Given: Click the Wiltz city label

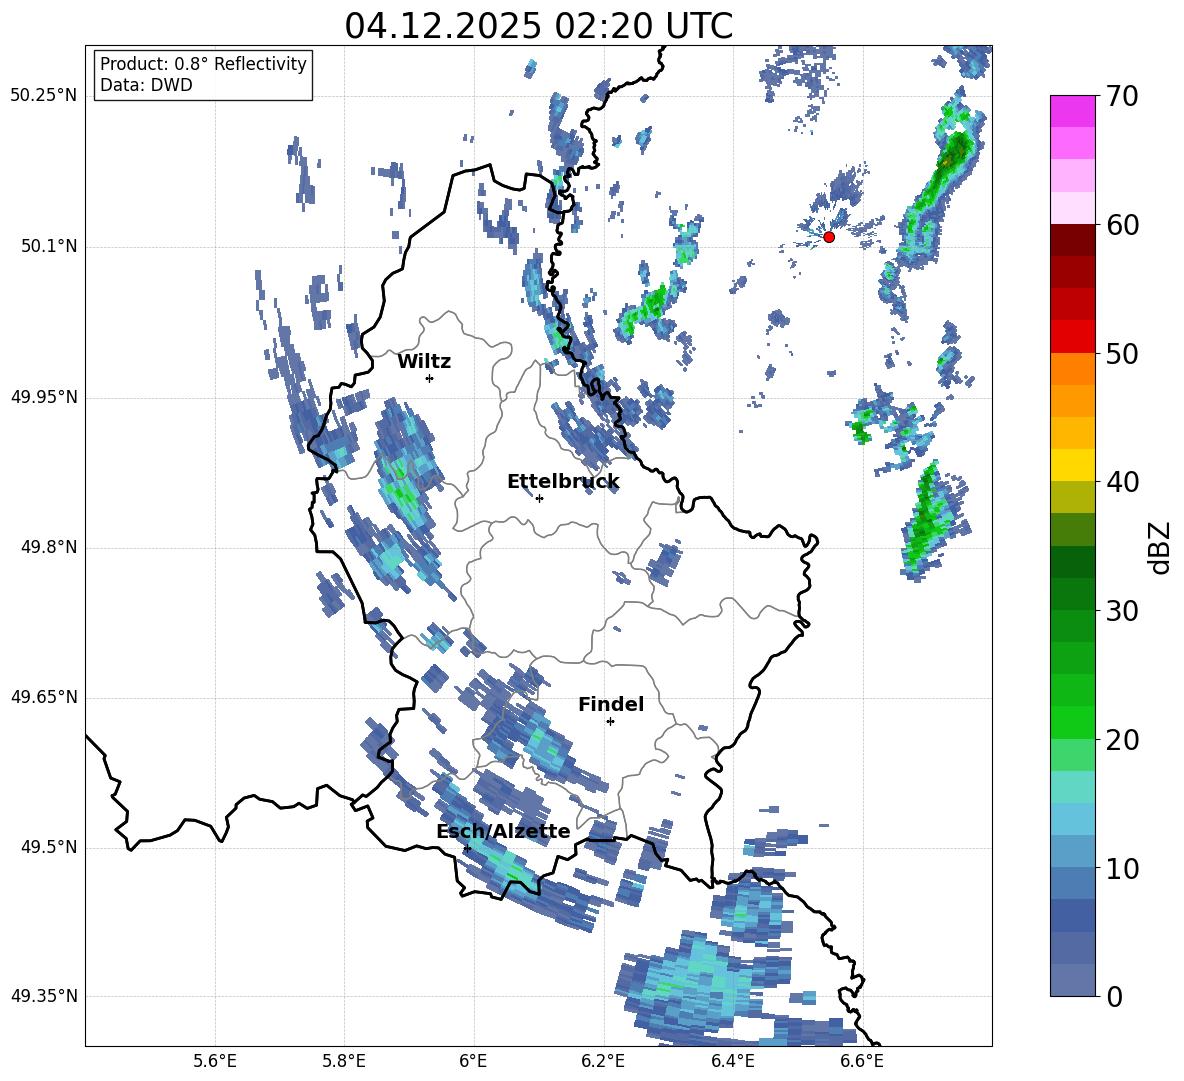Looking at the screenshot, I should click(424, 362).
